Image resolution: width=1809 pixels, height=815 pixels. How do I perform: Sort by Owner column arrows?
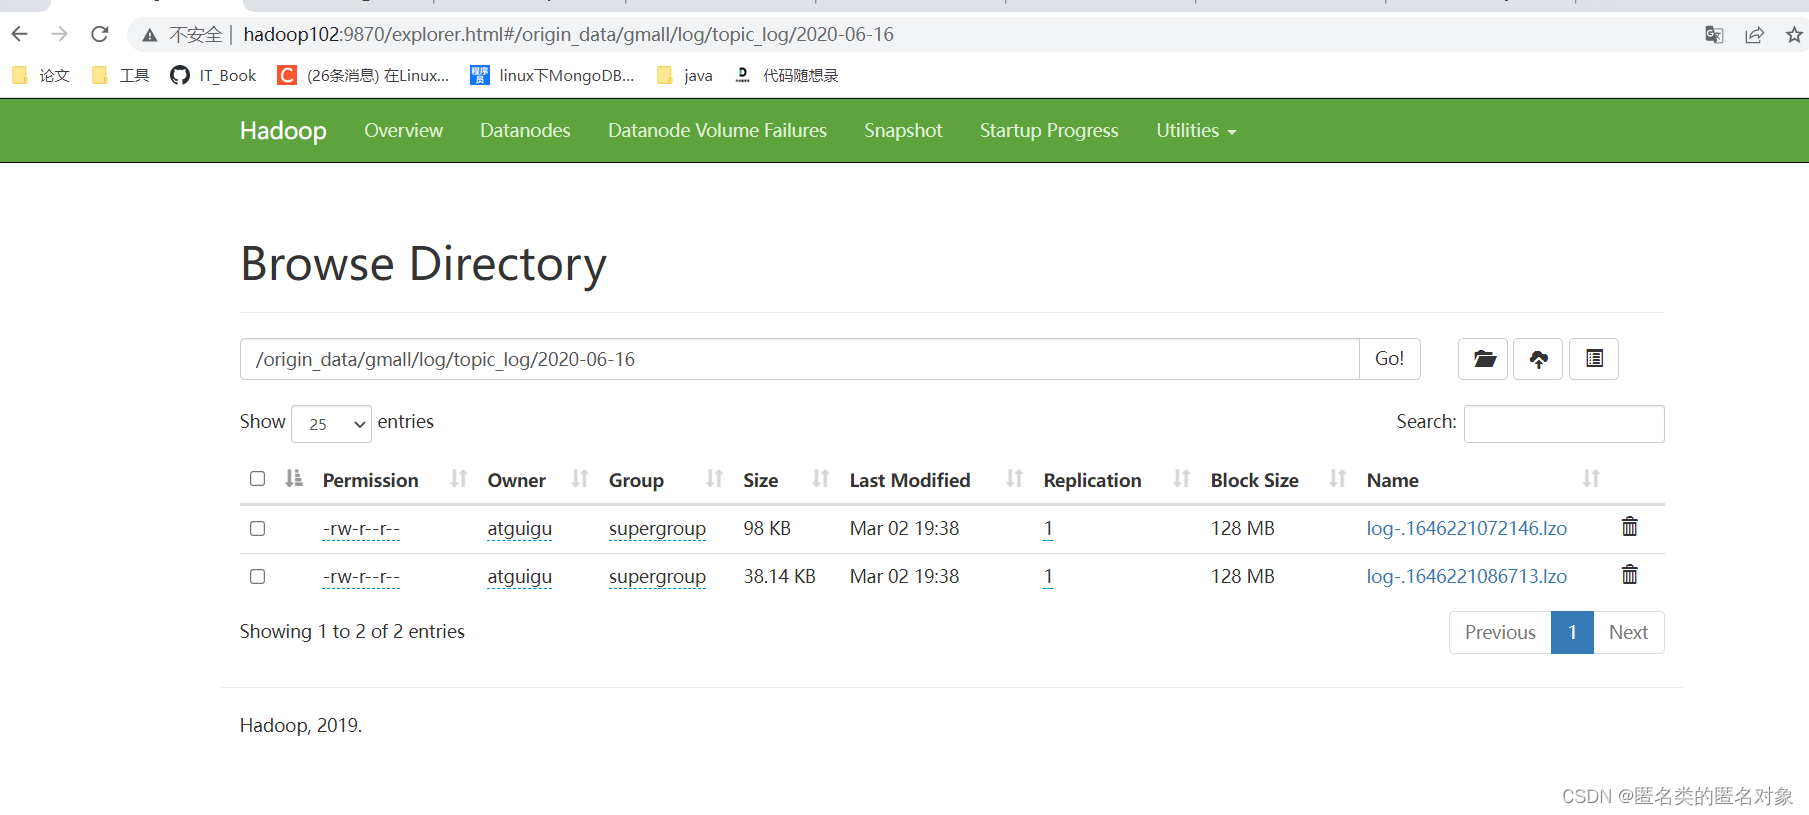point(580,479)
